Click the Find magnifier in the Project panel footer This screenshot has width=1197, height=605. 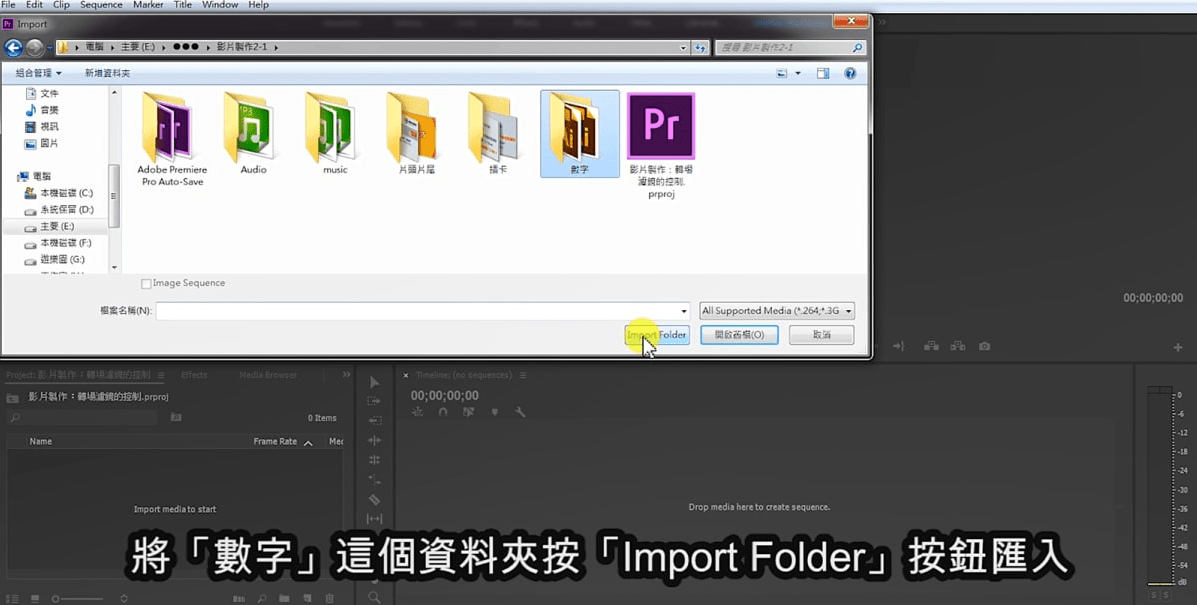tap(262, 599)
